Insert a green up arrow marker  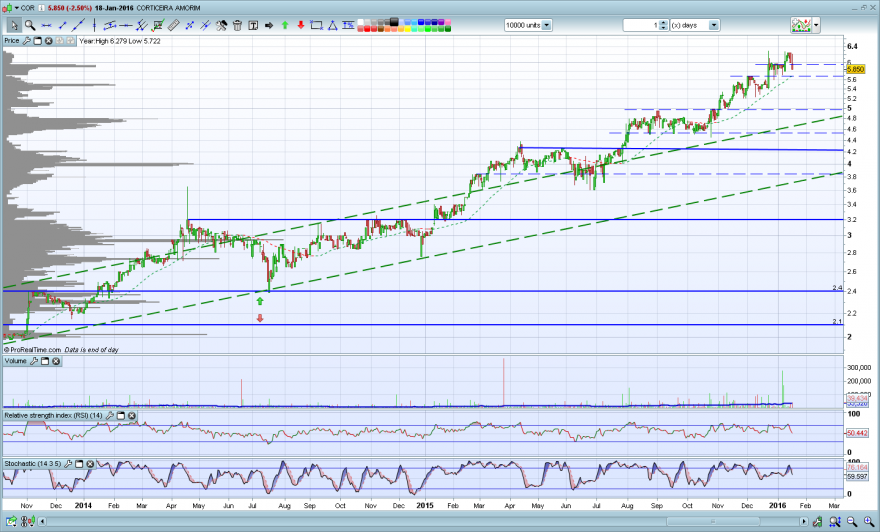285,25
